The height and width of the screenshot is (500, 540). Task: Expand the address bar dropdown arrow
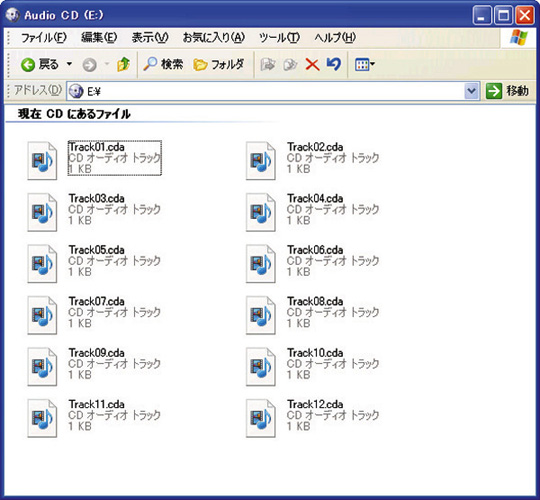coord(471,91)
